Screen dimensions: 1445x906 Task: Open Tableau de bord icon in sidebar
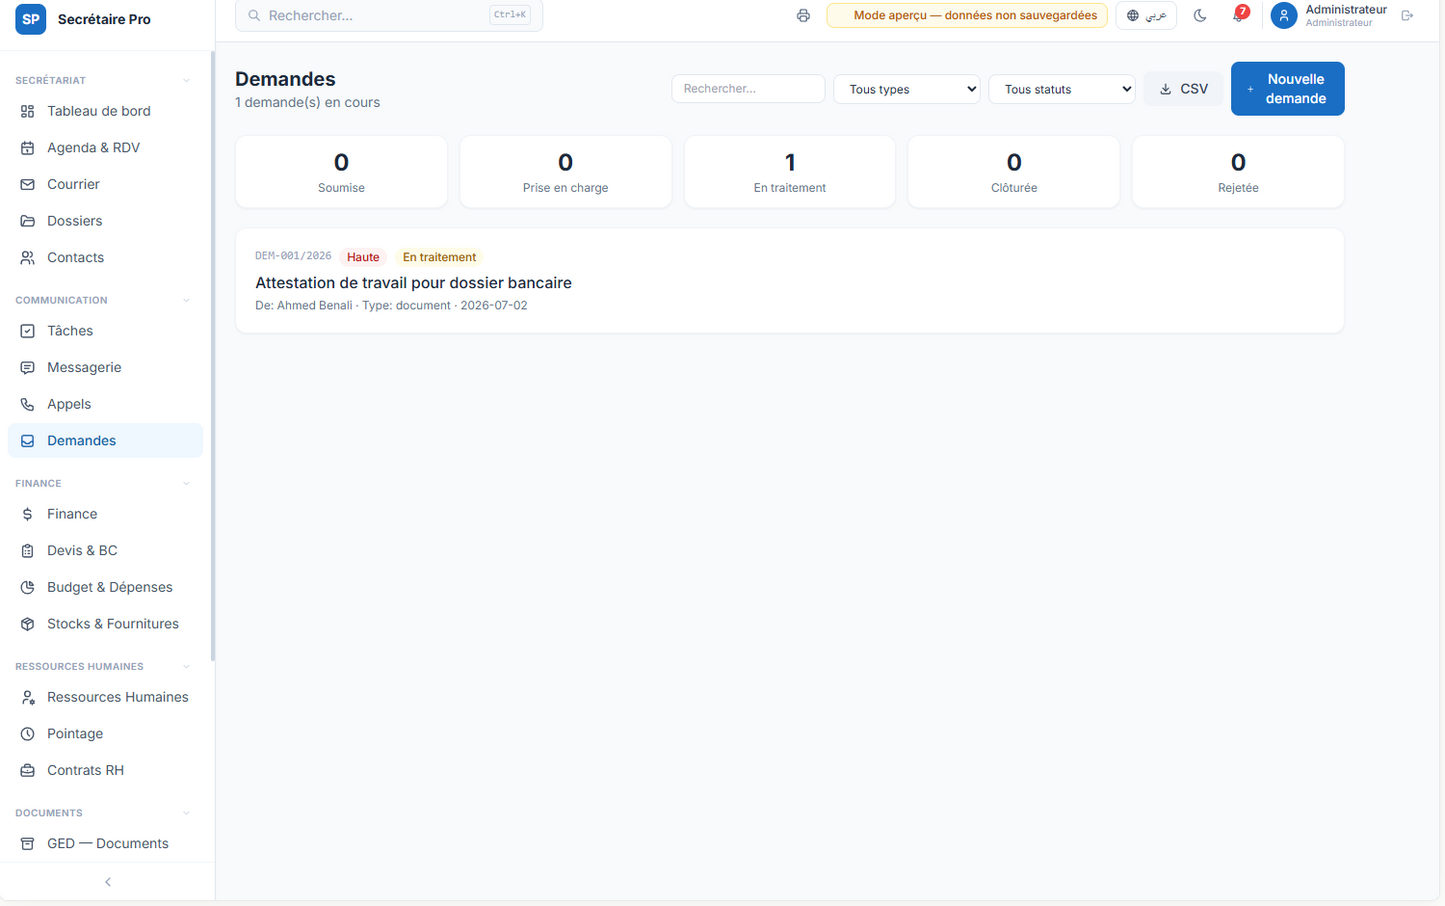(28, 111)
